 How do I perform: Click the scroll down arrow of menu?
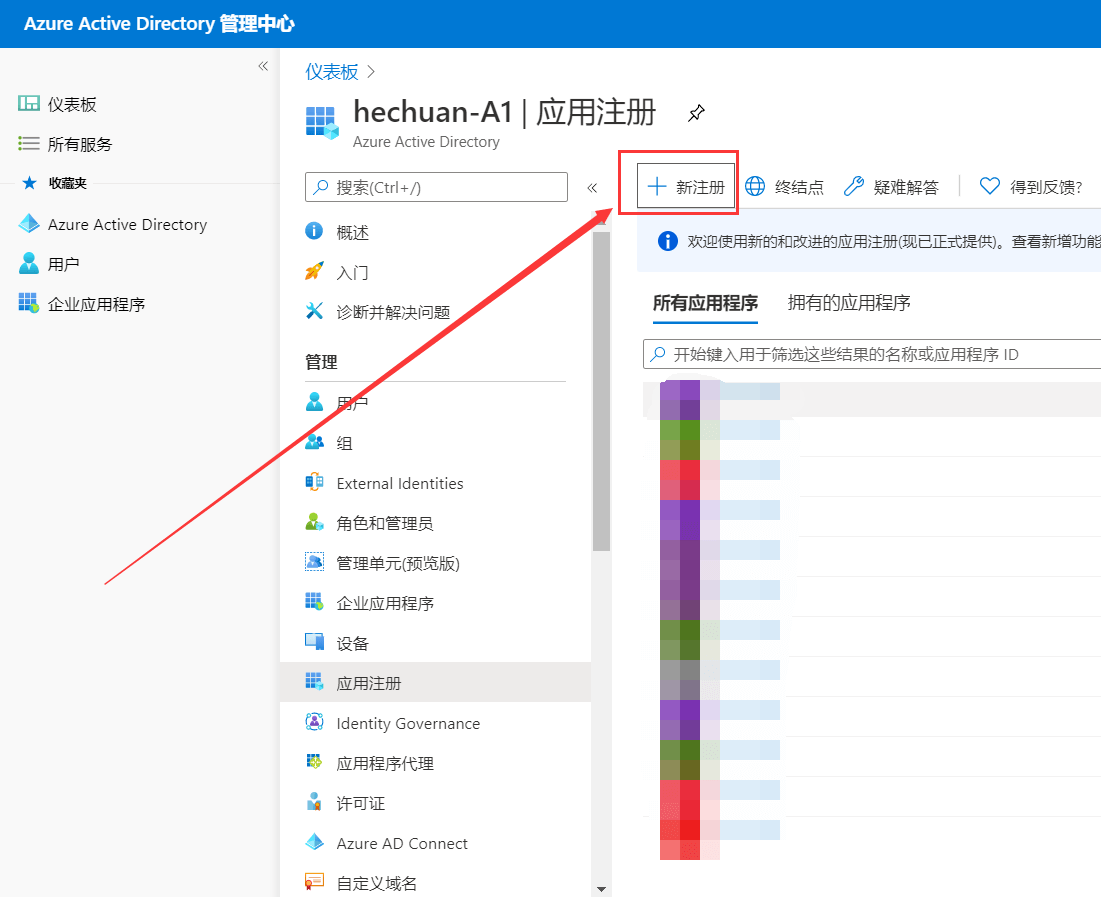tap(601, 888)
